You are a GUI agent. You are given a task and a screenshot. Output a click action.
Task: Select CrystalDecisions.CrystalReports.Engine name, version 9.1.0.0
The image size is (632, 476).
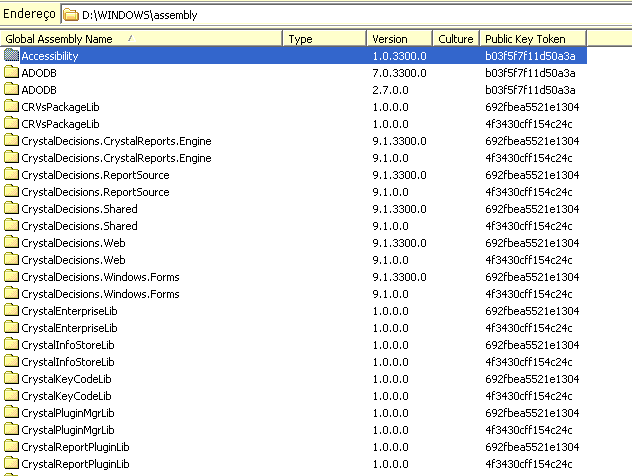pyautogui.click(x=116, y=158)
